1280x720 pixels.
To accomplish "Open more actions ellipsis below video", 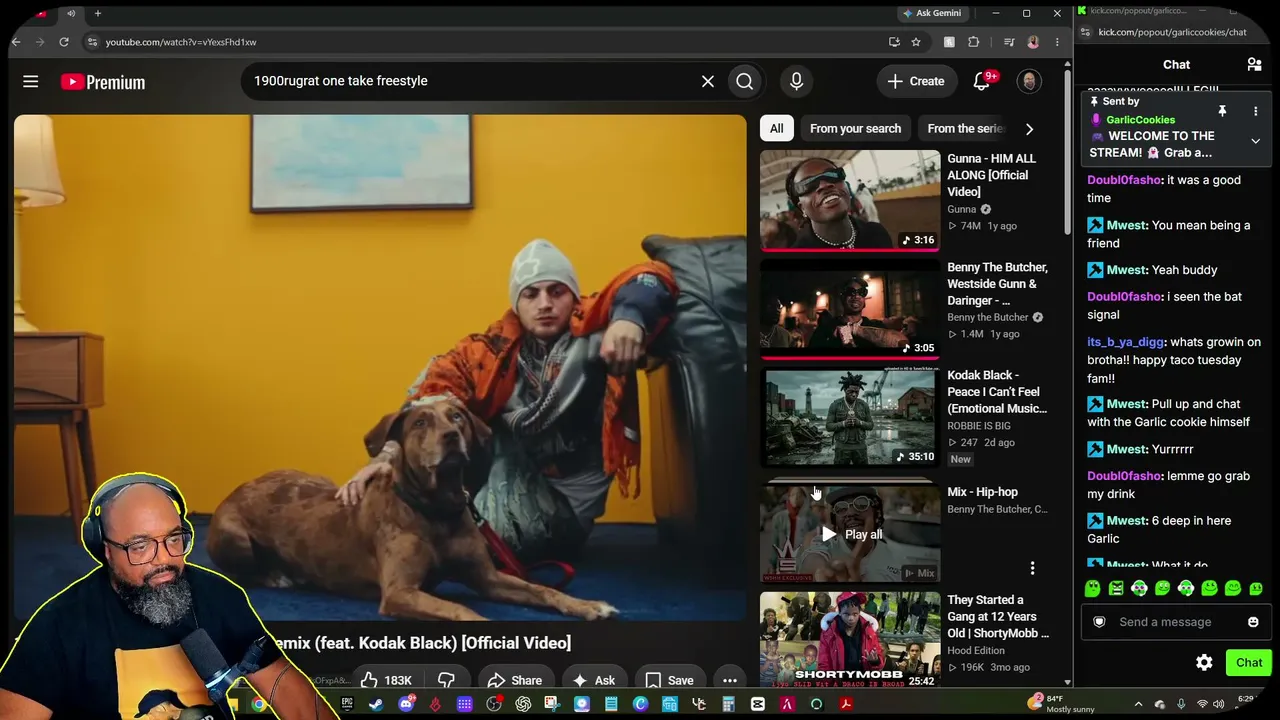I will pos(730,680).
